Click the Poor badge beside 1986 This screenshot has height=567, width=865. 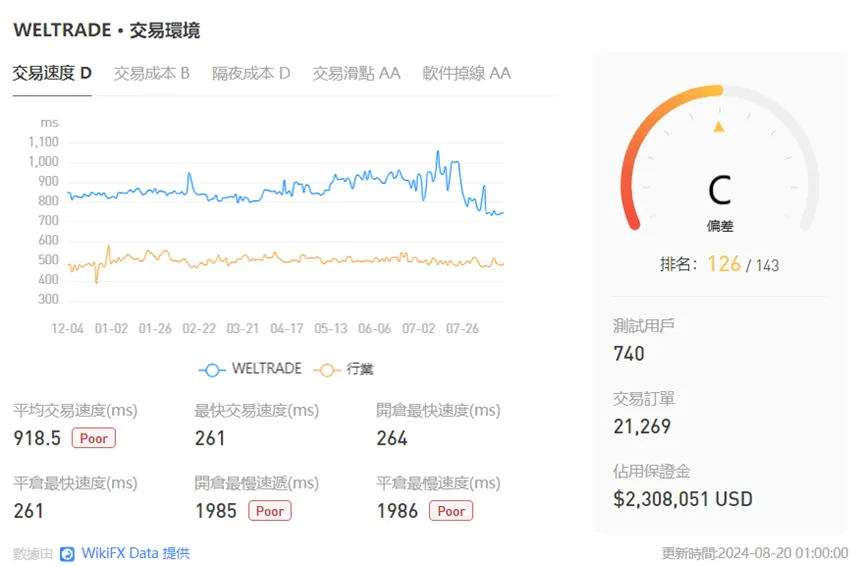coord(451,511)
